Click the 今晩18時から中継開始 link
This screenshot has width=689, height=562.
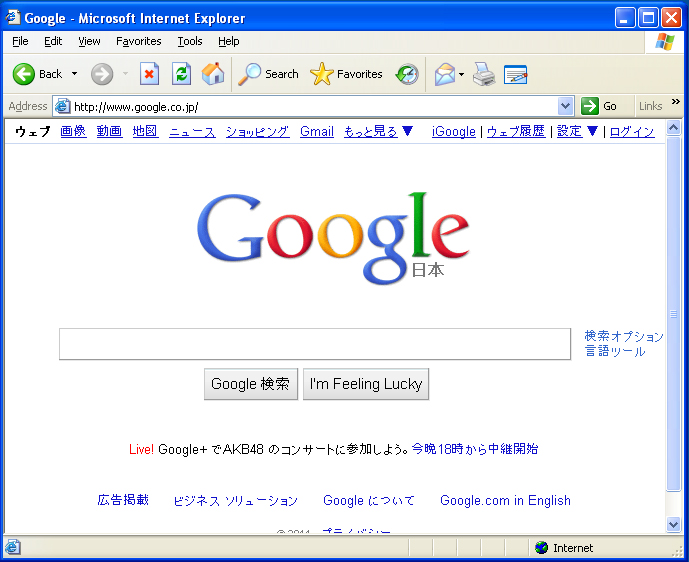click(475, 449)
